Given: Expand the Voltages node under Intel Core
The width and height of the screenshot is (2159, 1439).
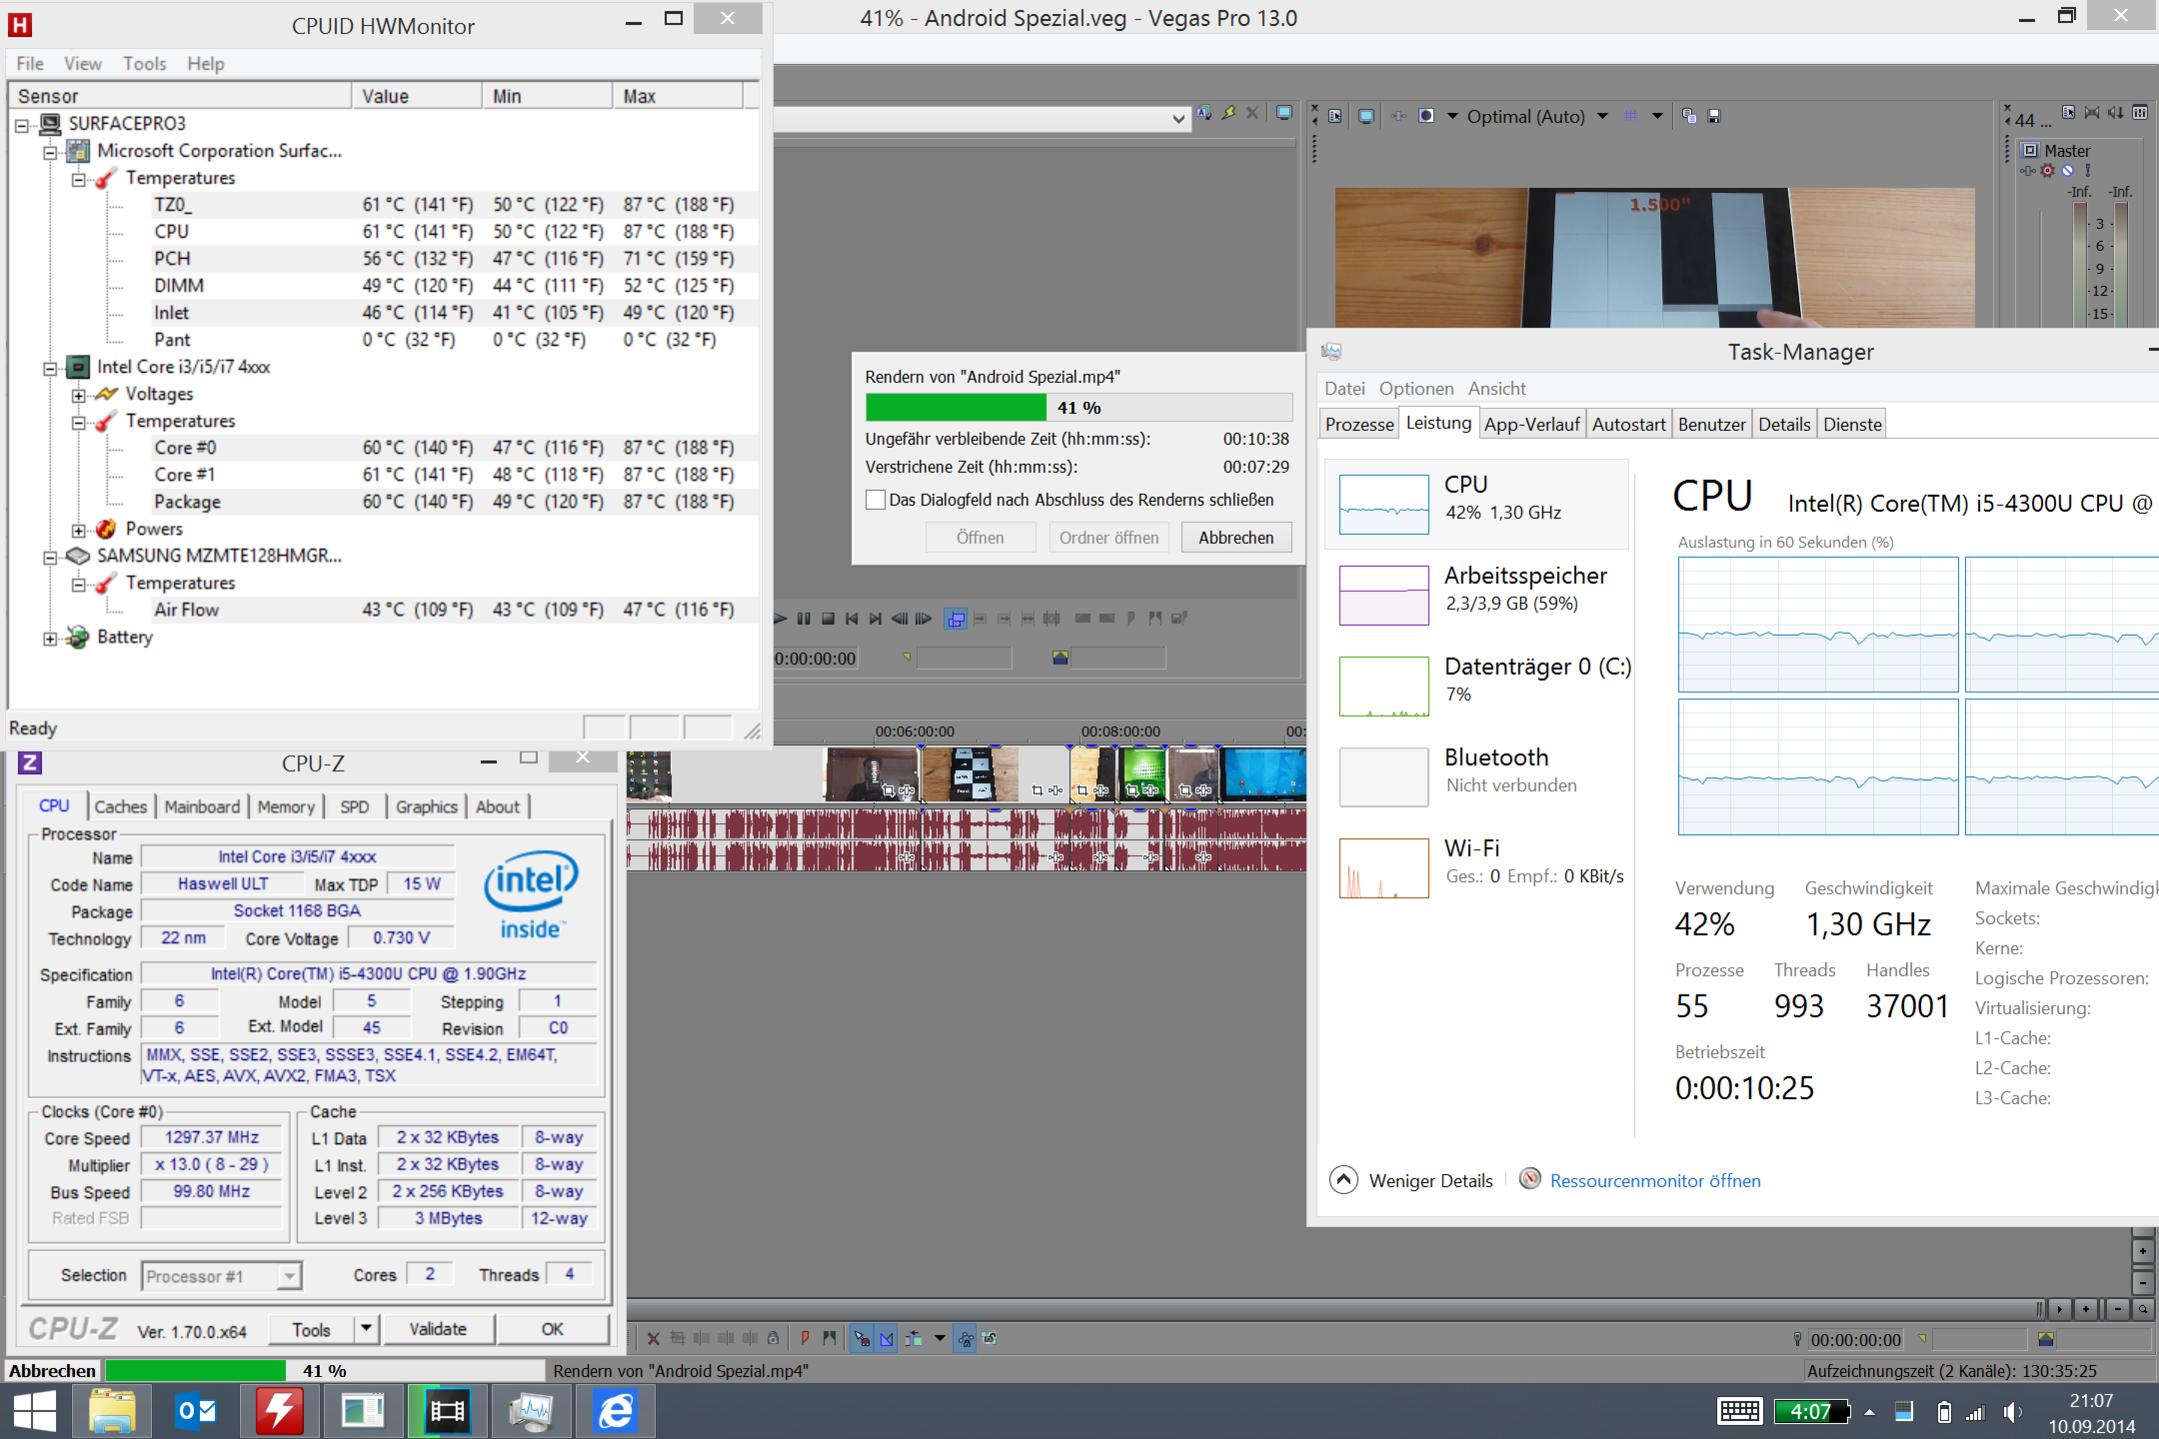Looking at the screenshot, I should point(79,395).
